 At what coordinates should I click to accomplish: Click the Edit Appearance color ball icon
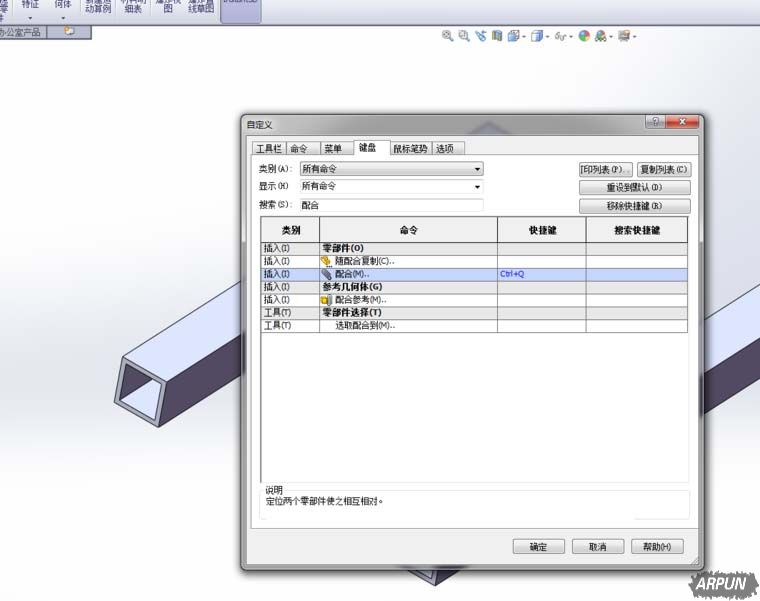[x=584, y=36]
